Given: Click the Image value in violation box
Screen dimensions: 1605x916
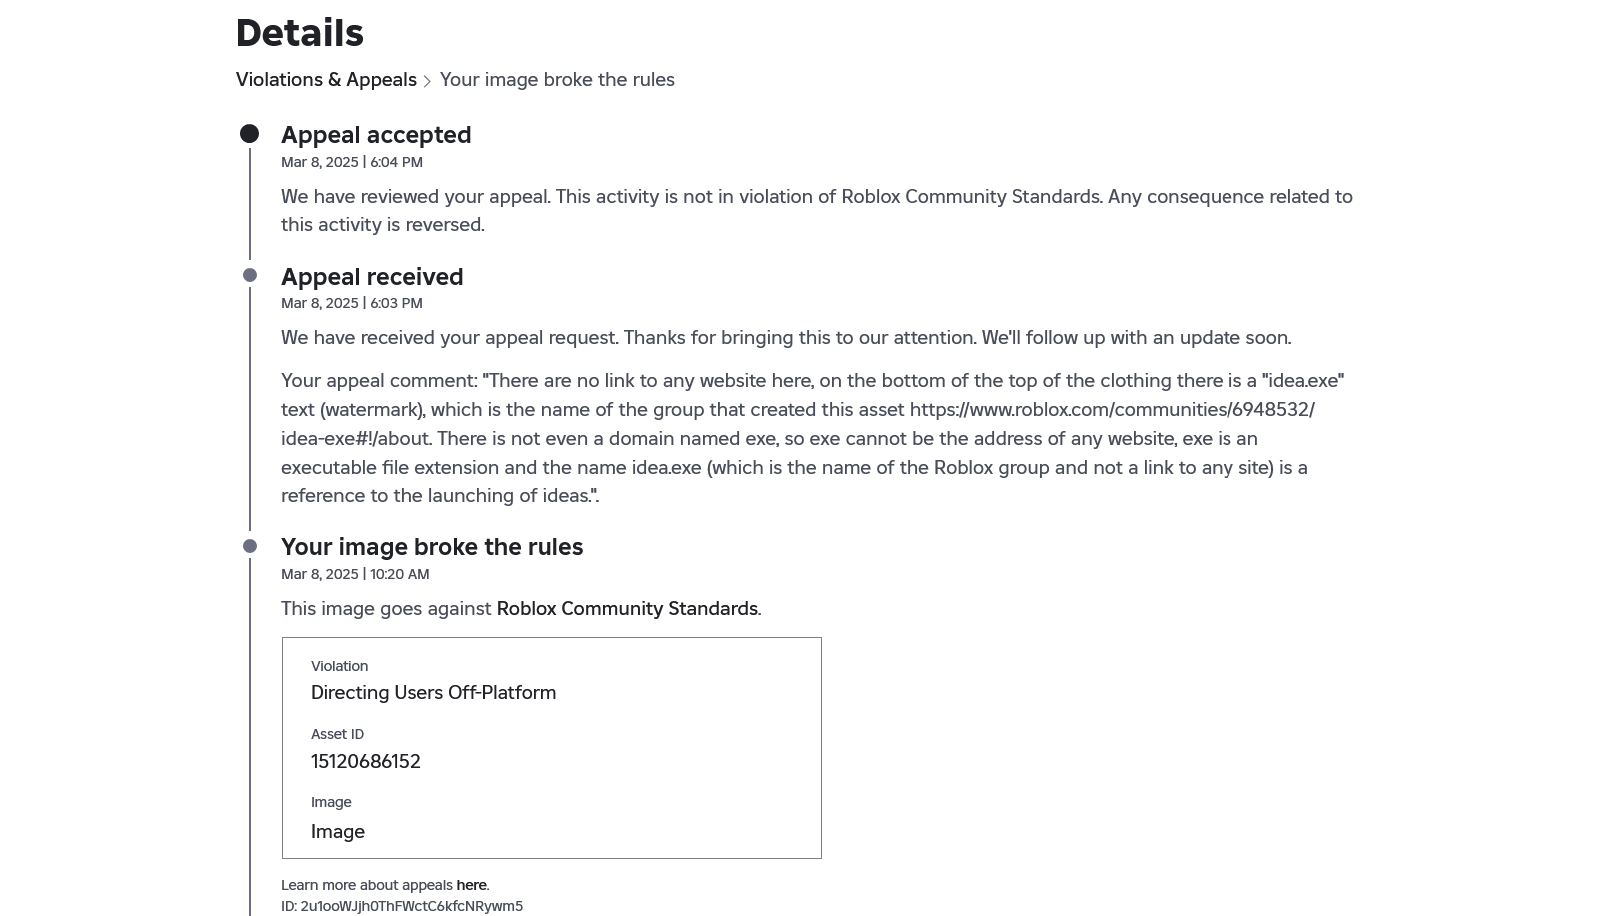Looking at the screenshot, I should click(x=338, y=832).
